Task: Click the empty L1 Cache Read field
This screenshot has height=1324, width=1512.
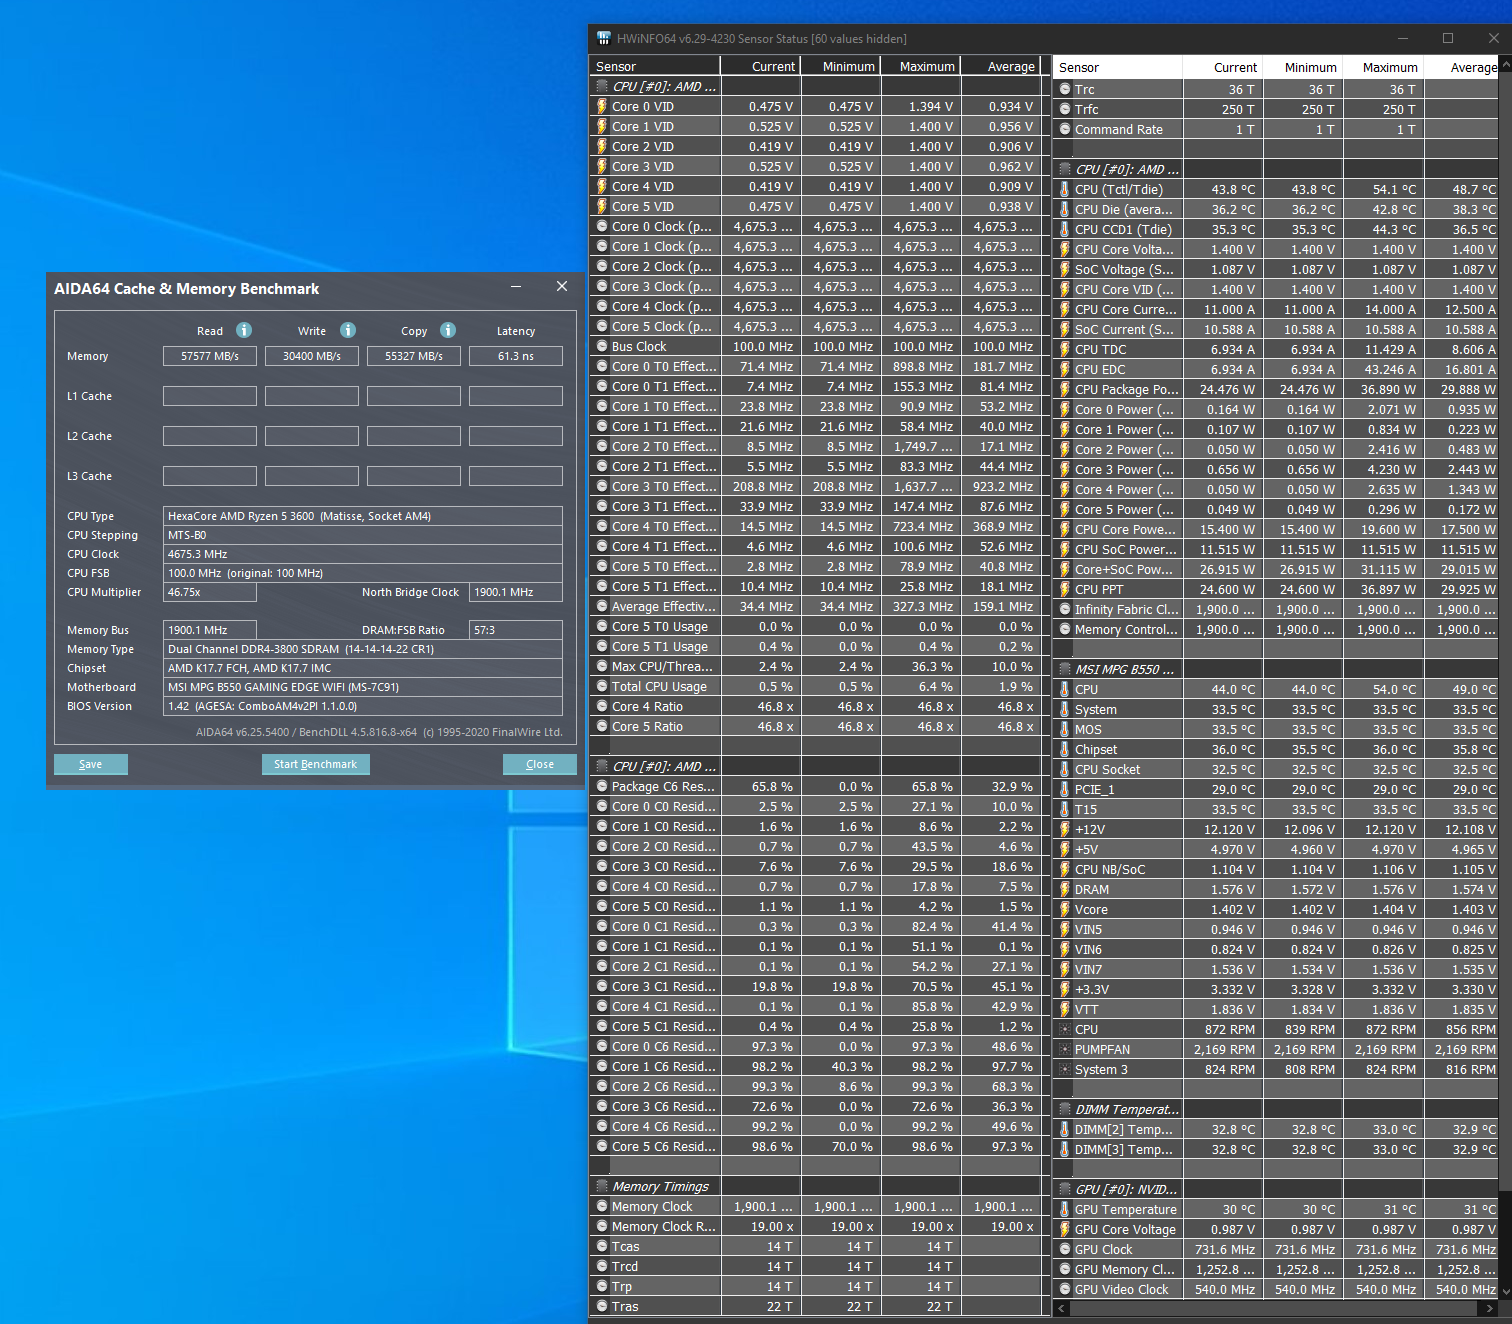Action: pos(210,396)
